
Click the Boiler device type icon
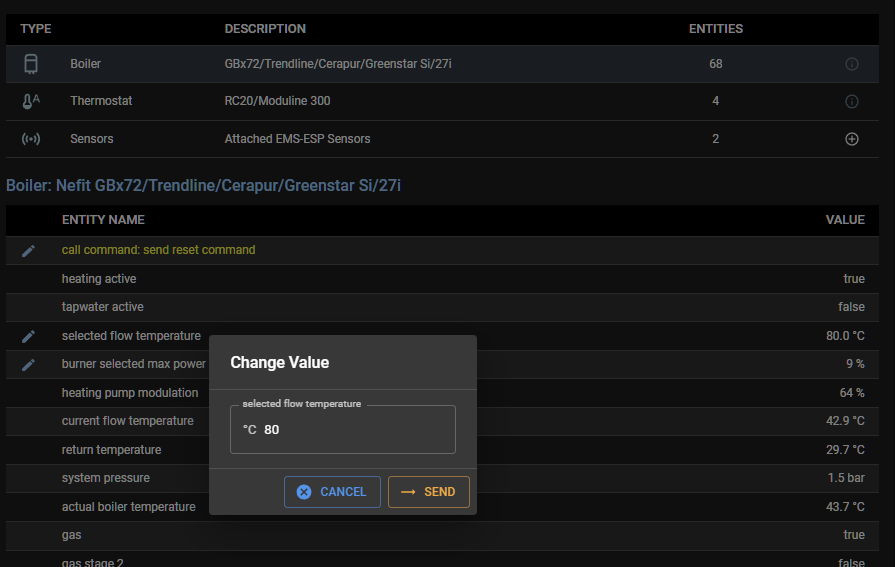click(x=31, y=64)
